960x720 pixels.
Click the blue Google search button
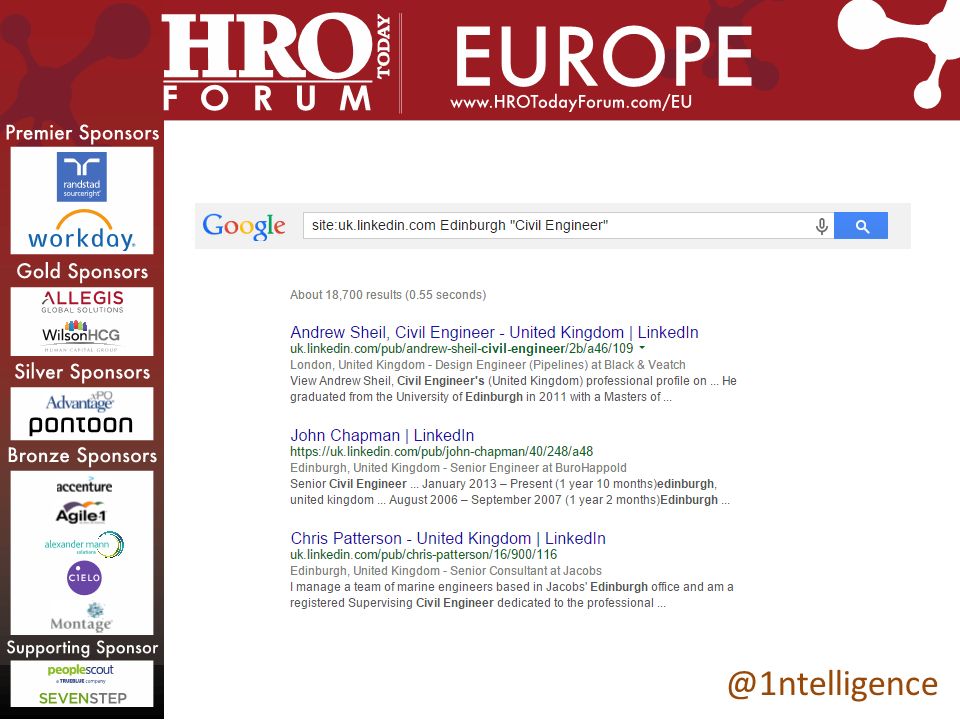(860, 226)
